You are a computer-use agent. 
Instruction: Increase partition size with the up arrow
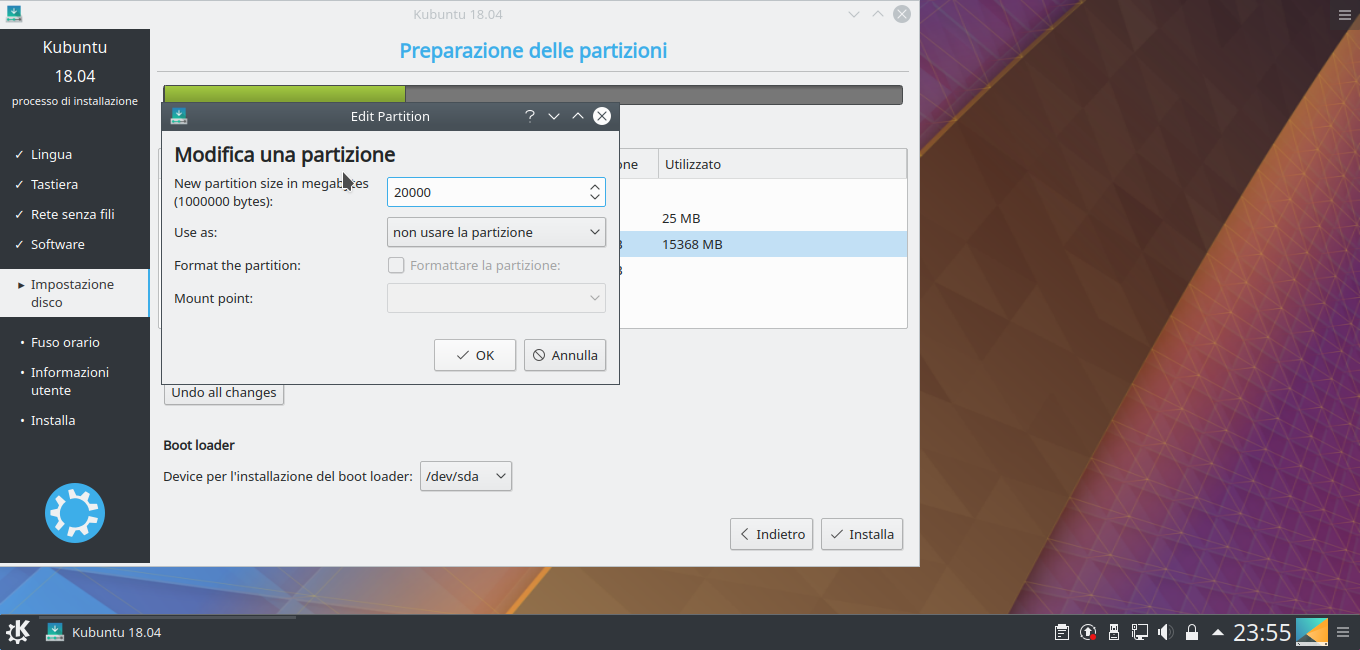[595, 186]
